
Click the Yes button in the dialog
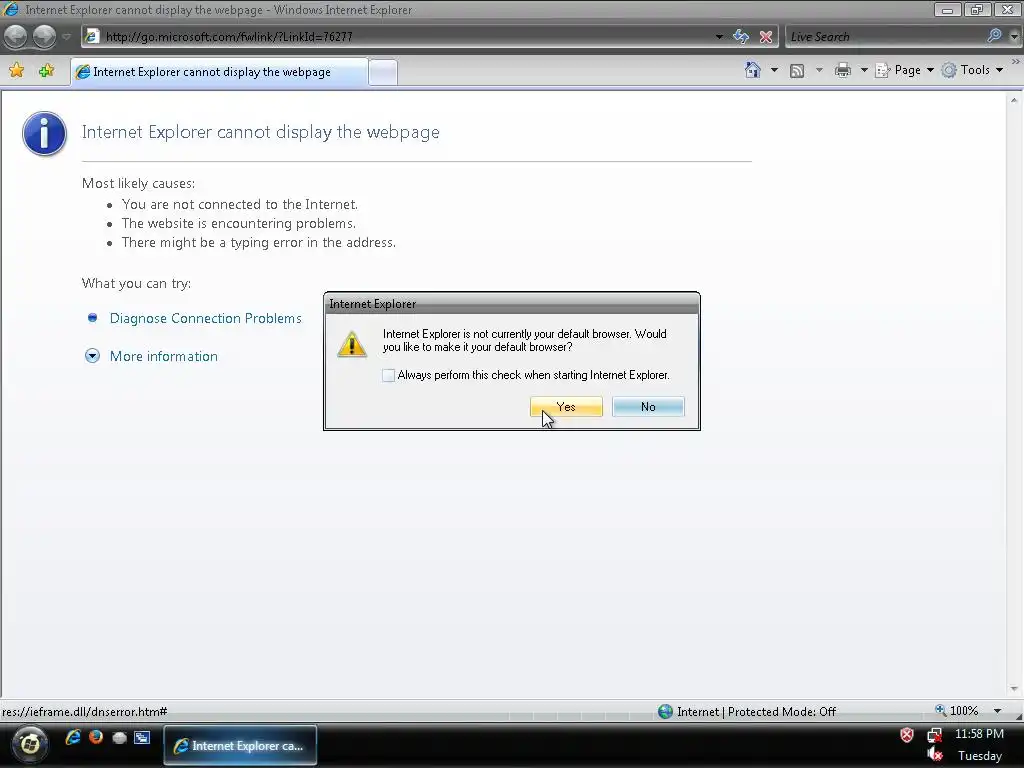[x=566, y=406]
